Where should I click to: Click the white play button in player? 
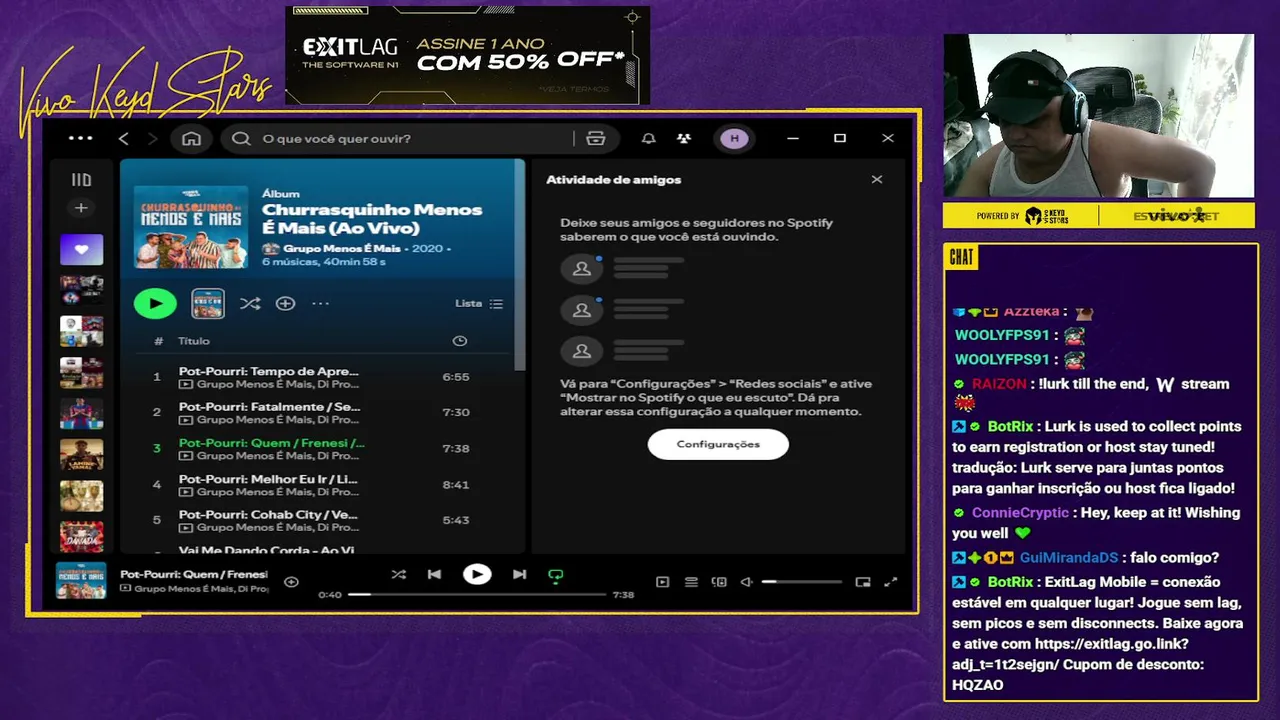pyautogui.click(x=477, y=574)
